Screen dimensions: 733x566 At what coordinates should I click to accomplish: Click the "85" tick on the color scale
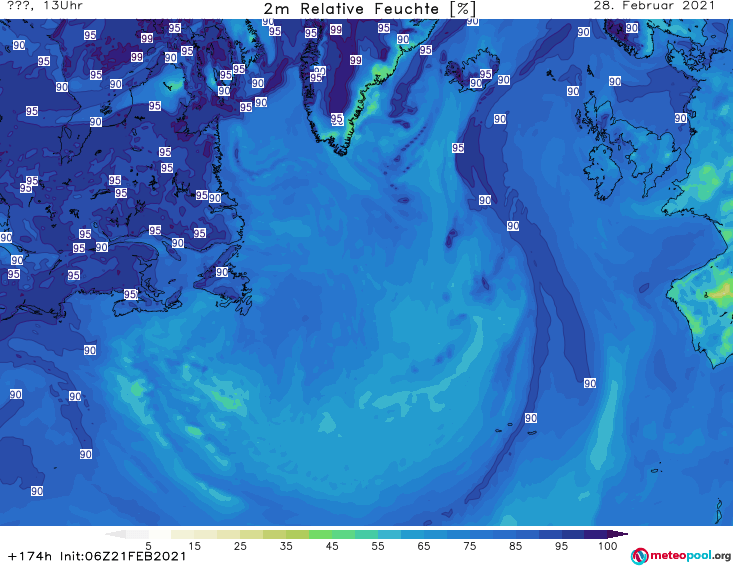516,546
